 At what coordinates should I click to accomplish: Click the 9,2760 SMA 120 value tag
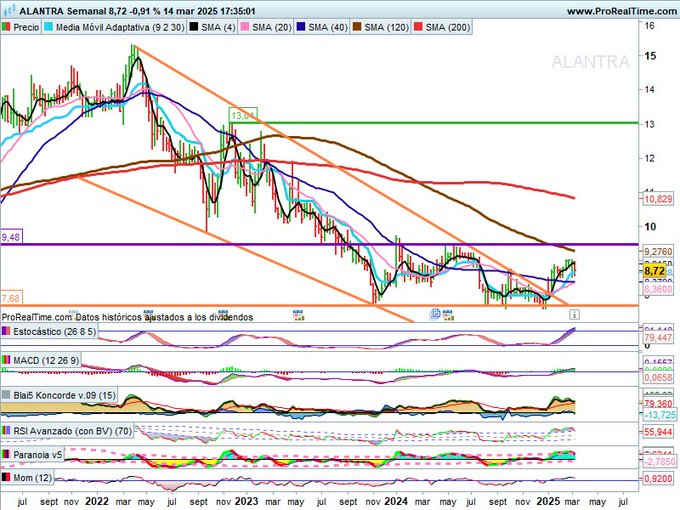658,252
